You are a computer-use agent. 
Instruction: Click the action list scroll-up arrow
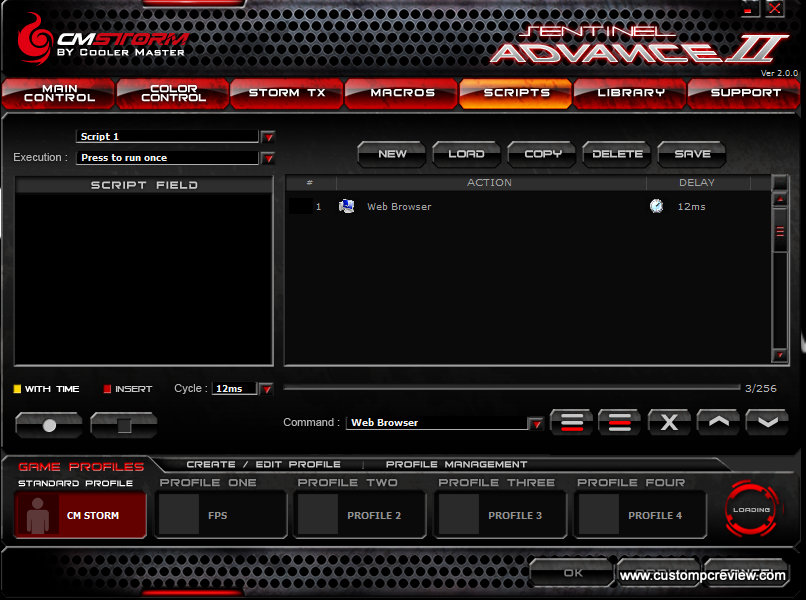[x=780, y=199]
